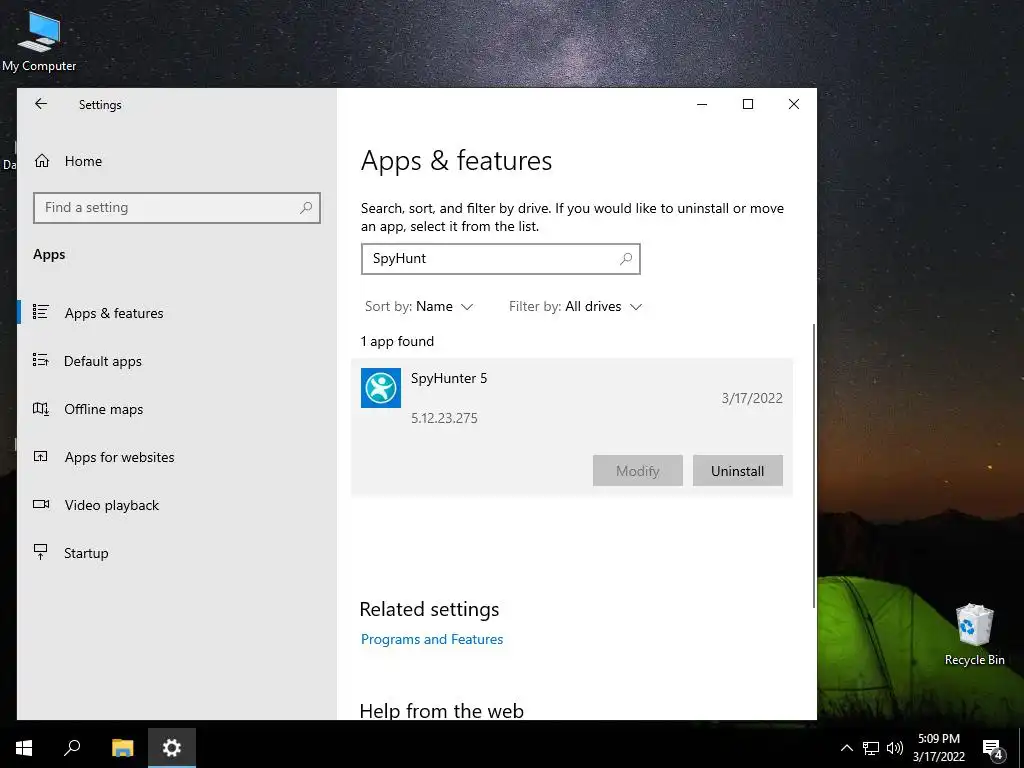The height and width of the screenshot is (768, 1024).
Task: Open Action Center notifications icon
Action: pos(993,749)
